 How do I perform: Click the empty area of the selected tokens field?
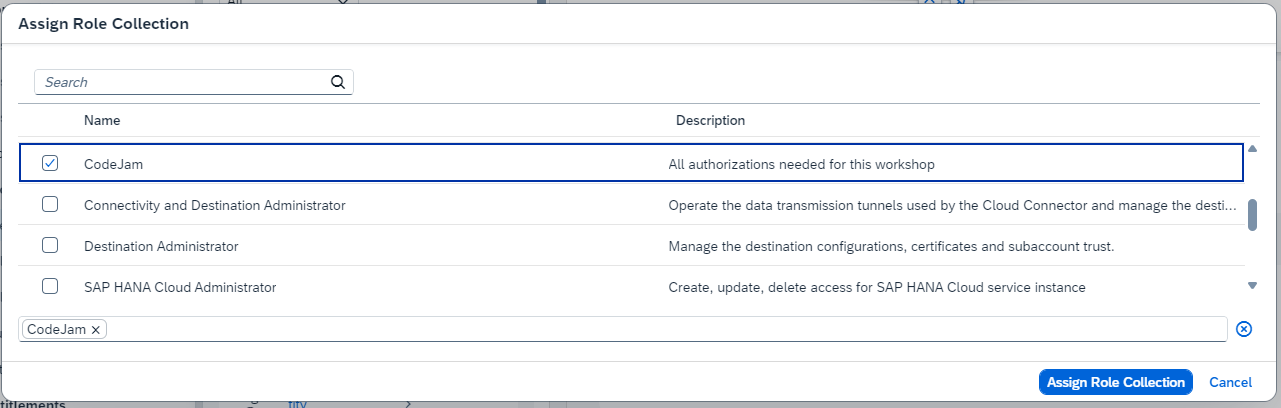[660, 329]
